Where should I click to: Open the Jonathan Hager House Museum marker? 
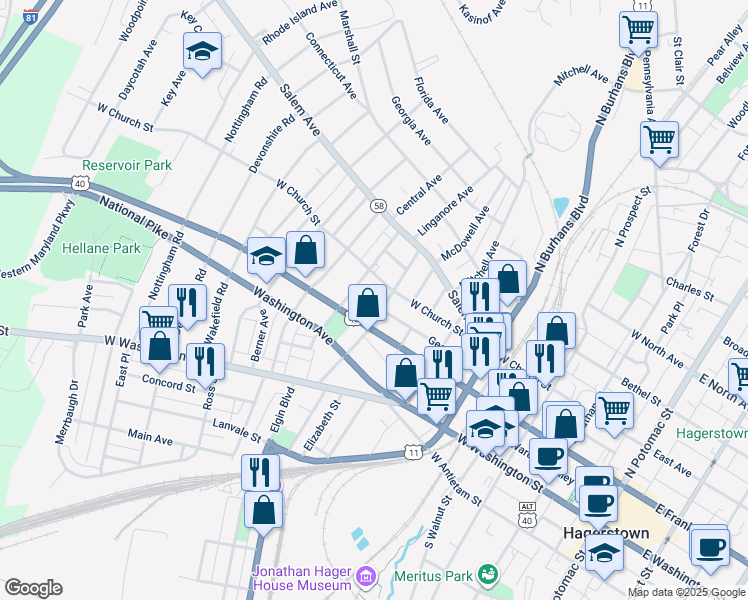[x=366, y=576]
